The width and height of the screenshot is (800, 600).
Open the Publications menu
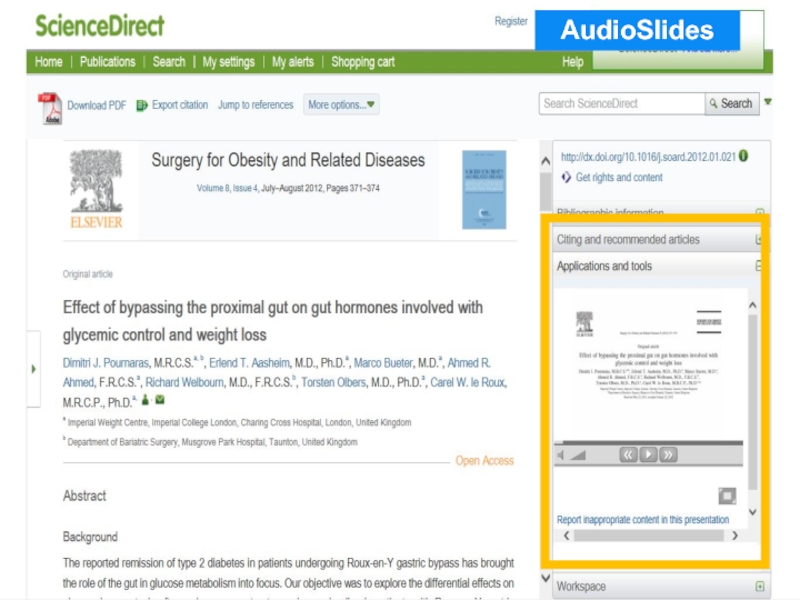[108, 62]
